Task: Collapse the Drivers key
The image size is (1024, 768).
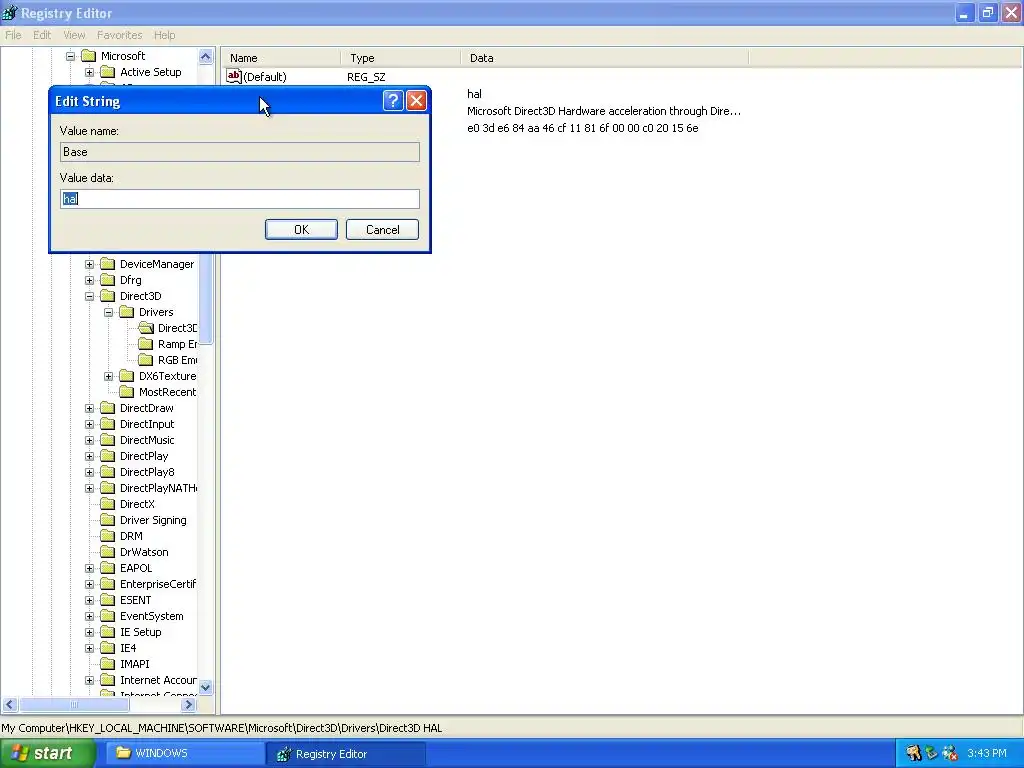Action: tap(108, 312)
